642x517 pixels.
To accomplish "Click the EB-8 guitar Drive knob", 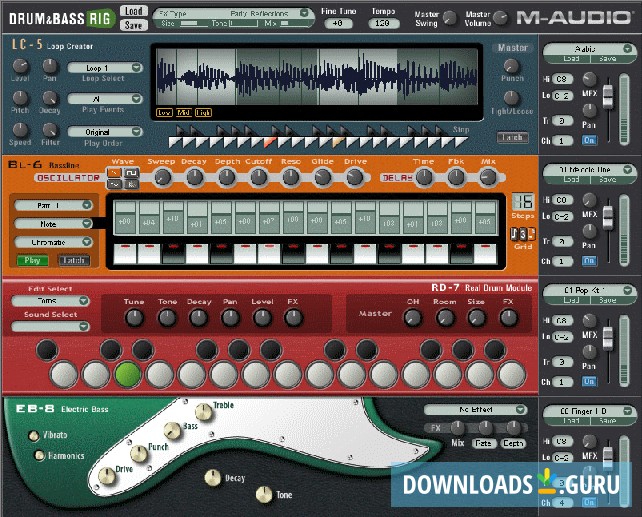I will [107, 476].
